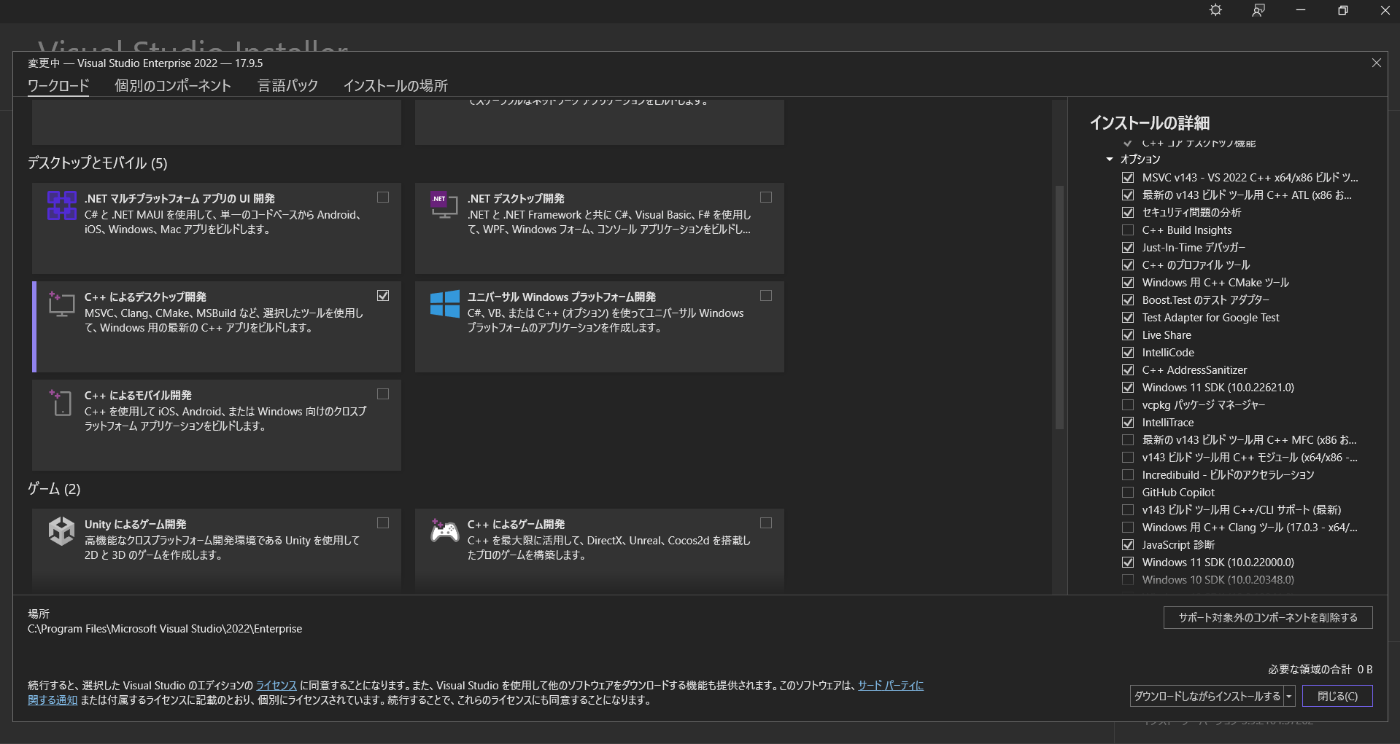The width and height of the screenshot is (1400, 744).
Task: Check the .NET マルチプラットフォーム アプリの UI 開発 workload checkbox
Action: [x=383, y=197]
